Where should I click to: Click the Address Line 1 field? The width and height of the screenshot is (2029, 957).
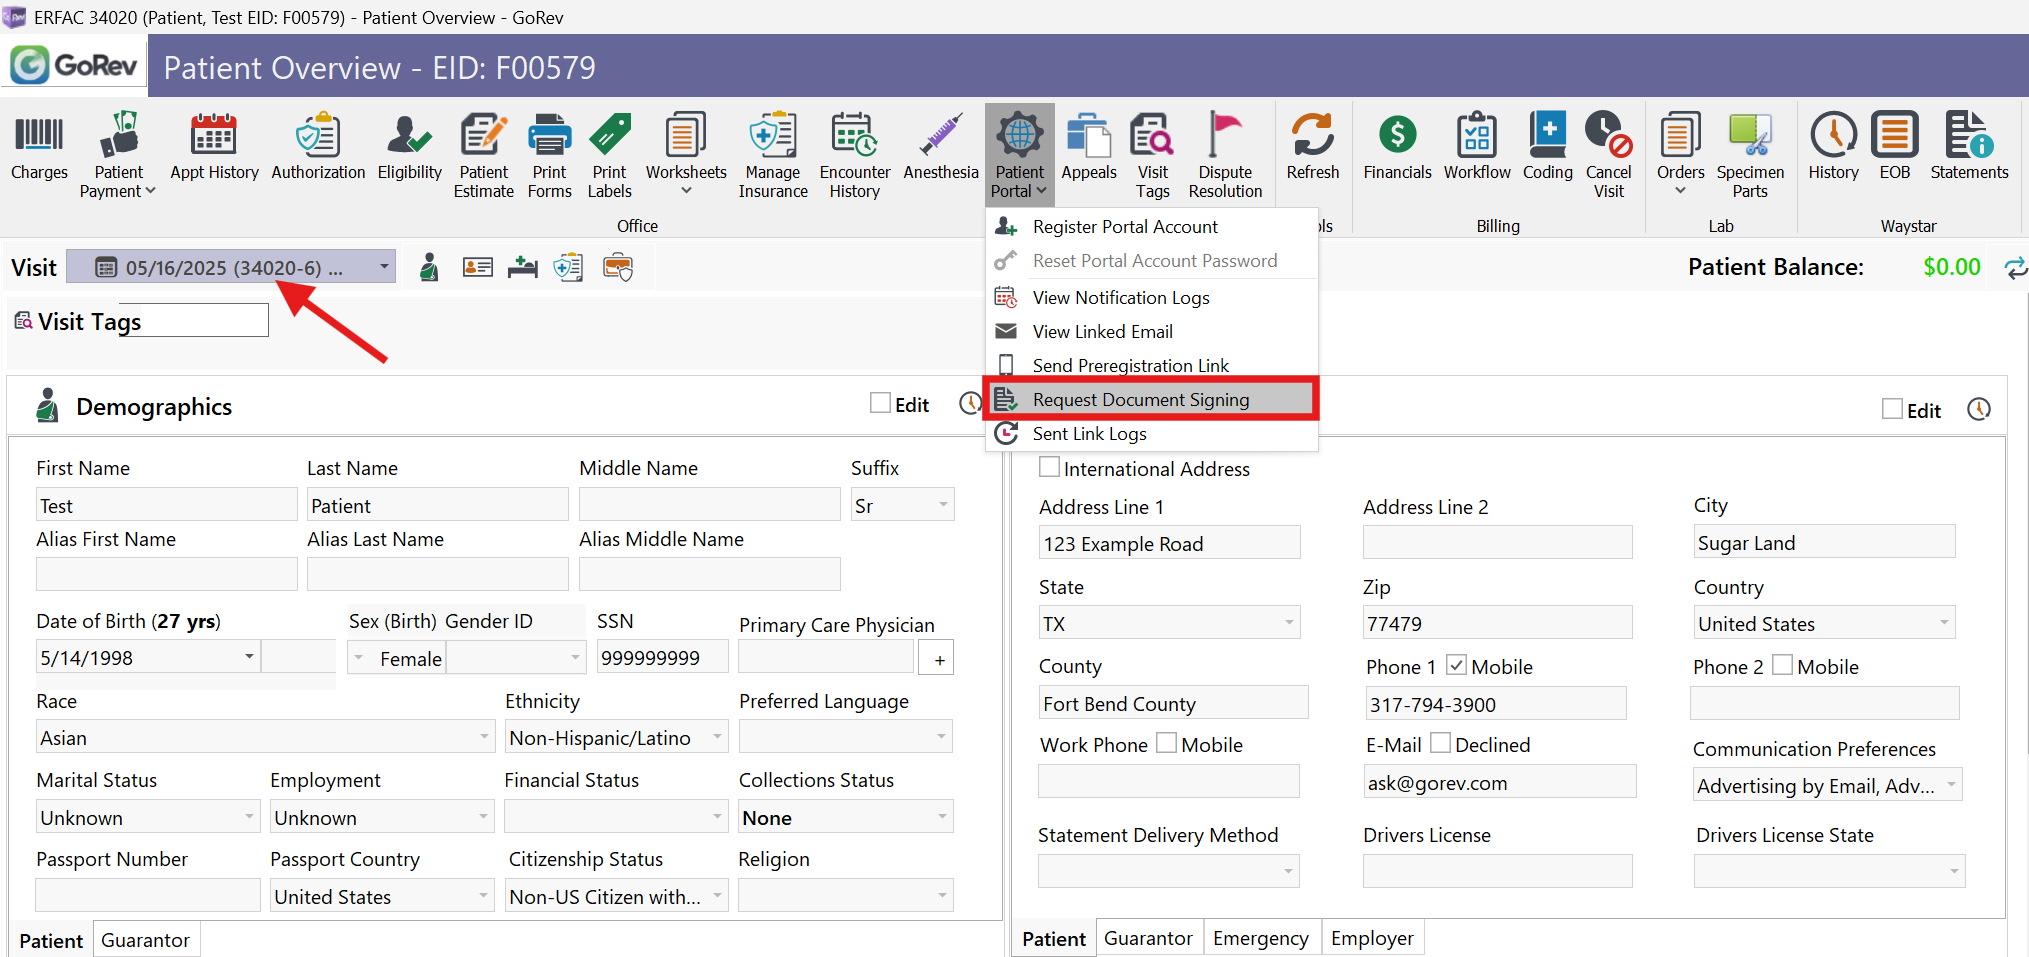[1168, 543]
